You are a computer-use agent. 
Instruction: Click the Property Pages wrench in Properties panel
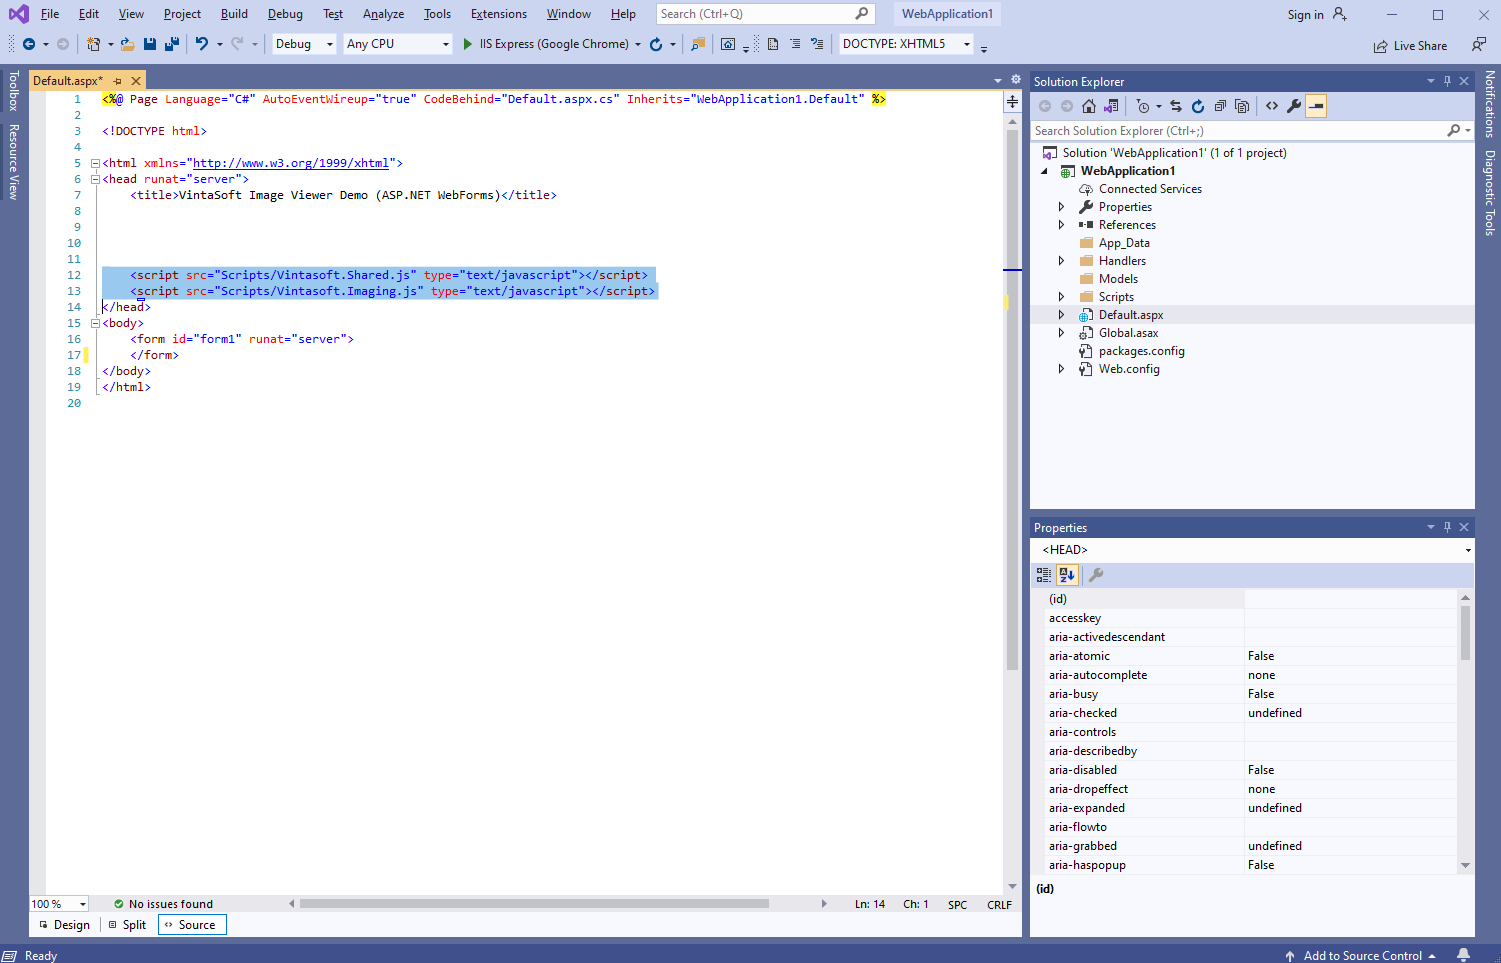coord(1096,575)
